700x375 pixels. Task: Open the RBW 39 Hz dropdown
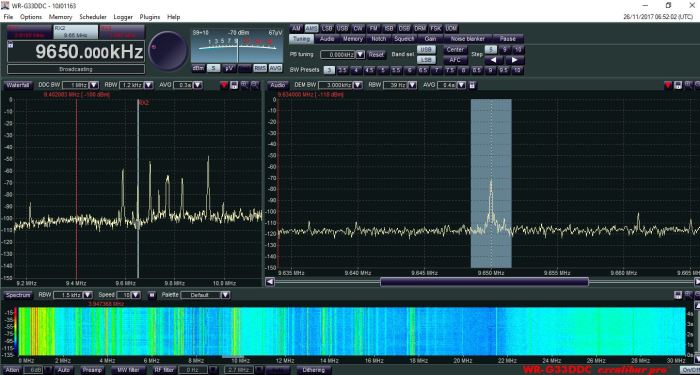pyautogui.click(x=412, y=85)
